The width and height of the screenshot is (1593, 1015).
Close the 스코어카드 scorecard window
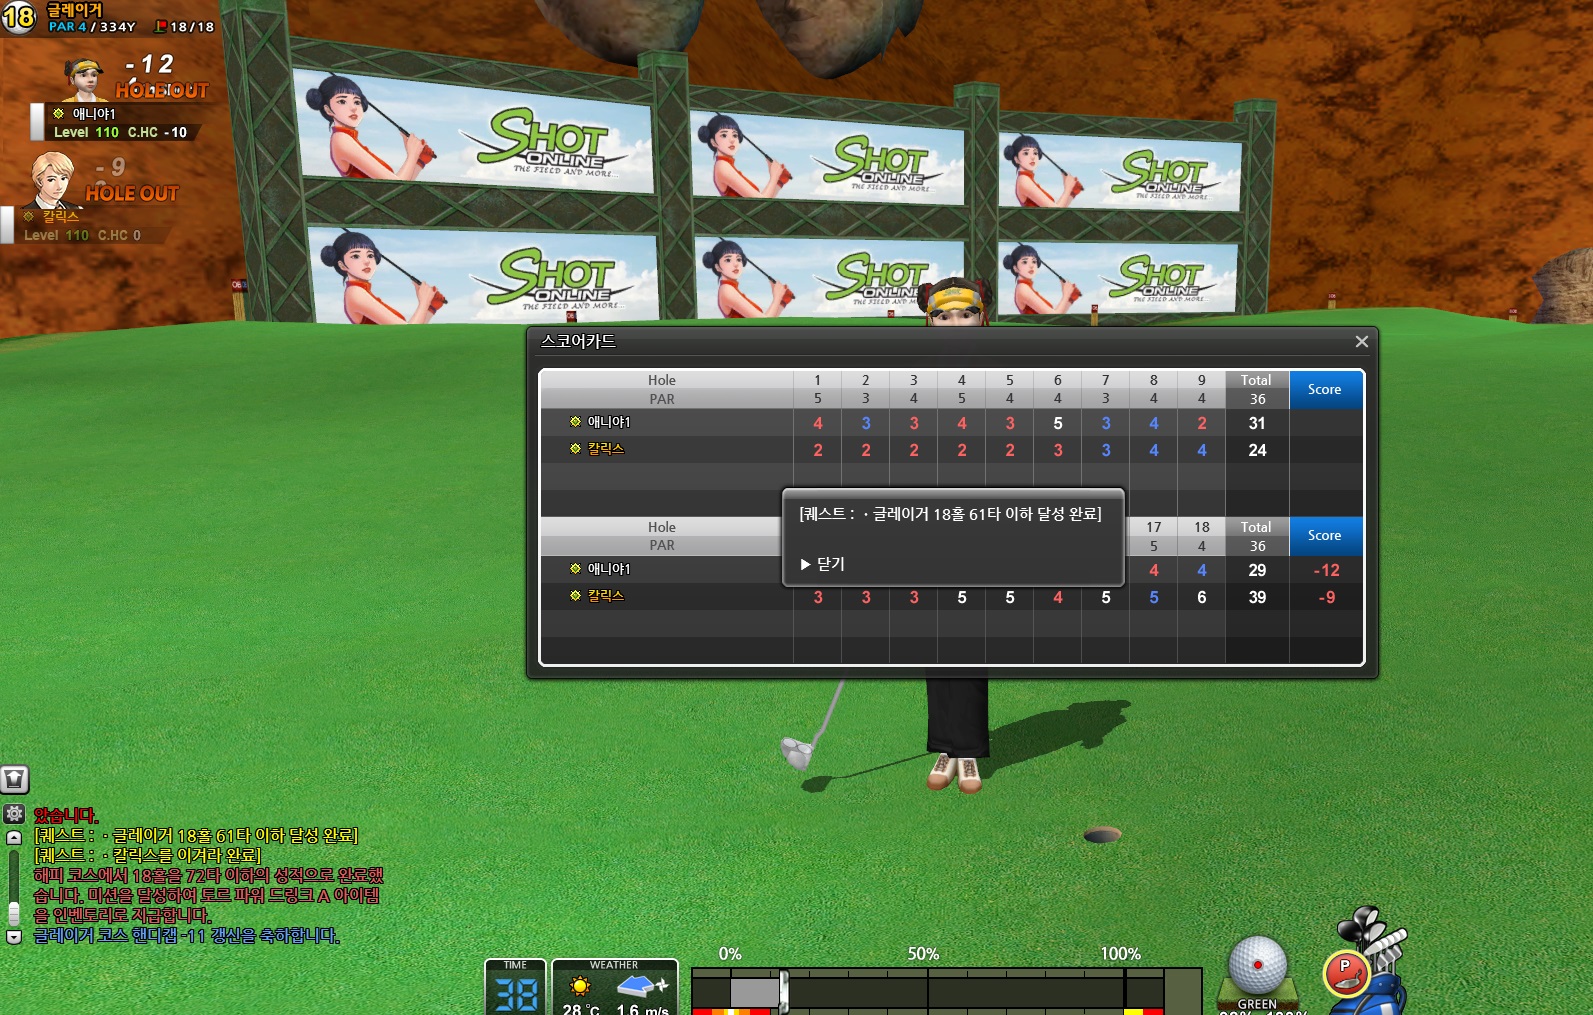click(x=1361, y=342)
